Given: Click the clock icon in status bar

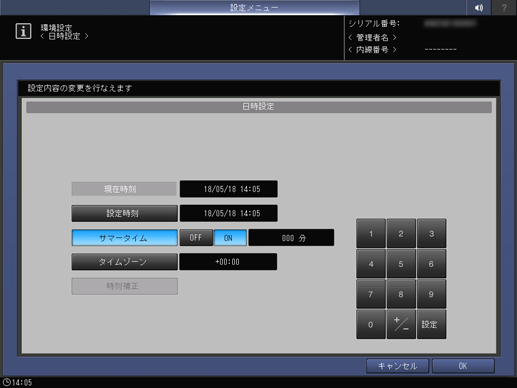Looking at the screenshot, I should tap(6, 382).
